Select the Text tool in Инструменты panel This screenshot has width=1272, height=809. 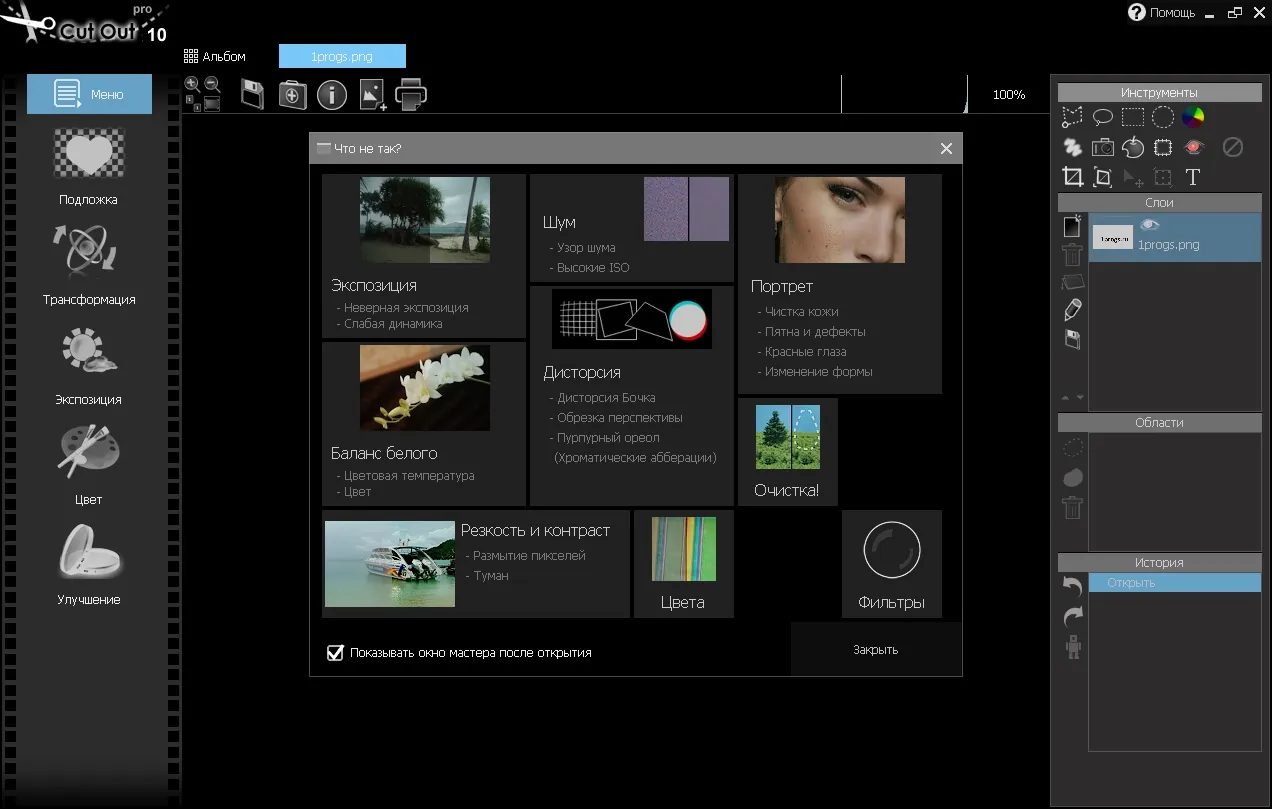pyautogui.click(x=1192, y=178)
